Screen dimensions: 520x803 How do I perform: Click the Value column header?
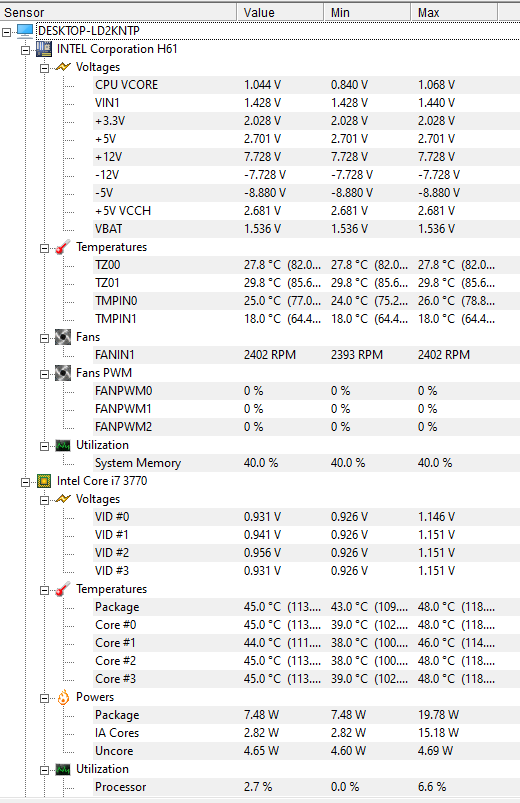[x=280, y=12]
